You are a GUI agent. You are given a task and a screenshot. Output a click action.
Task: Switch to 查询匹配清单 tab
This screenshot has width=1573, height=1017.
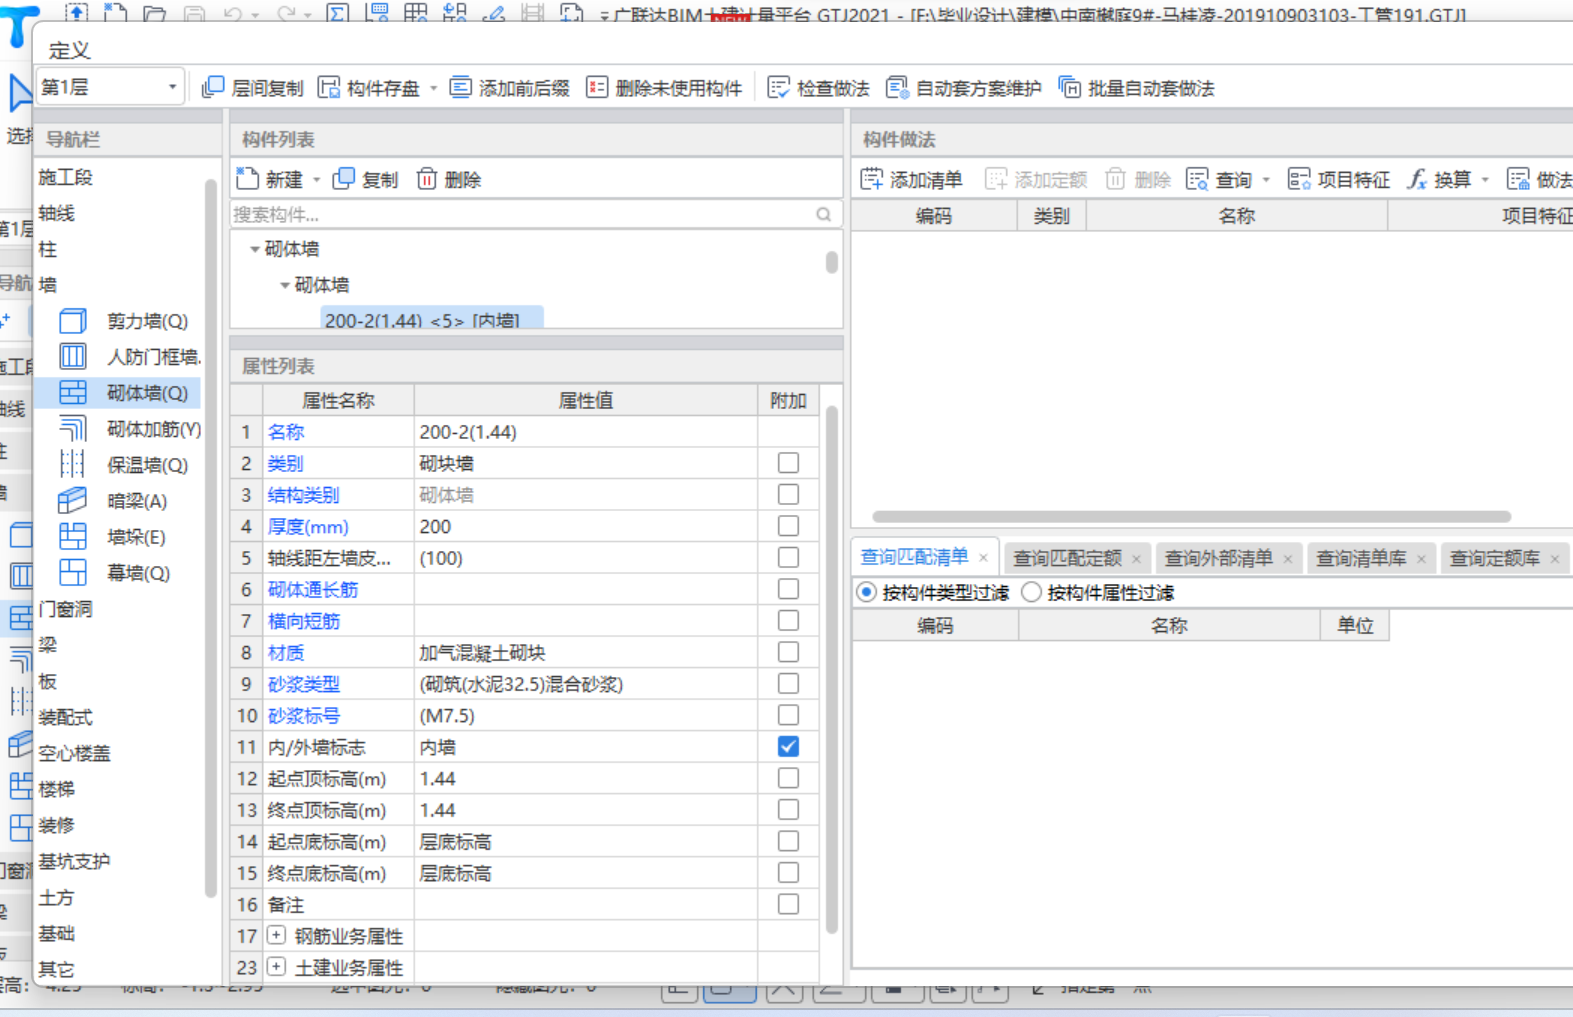914,557
